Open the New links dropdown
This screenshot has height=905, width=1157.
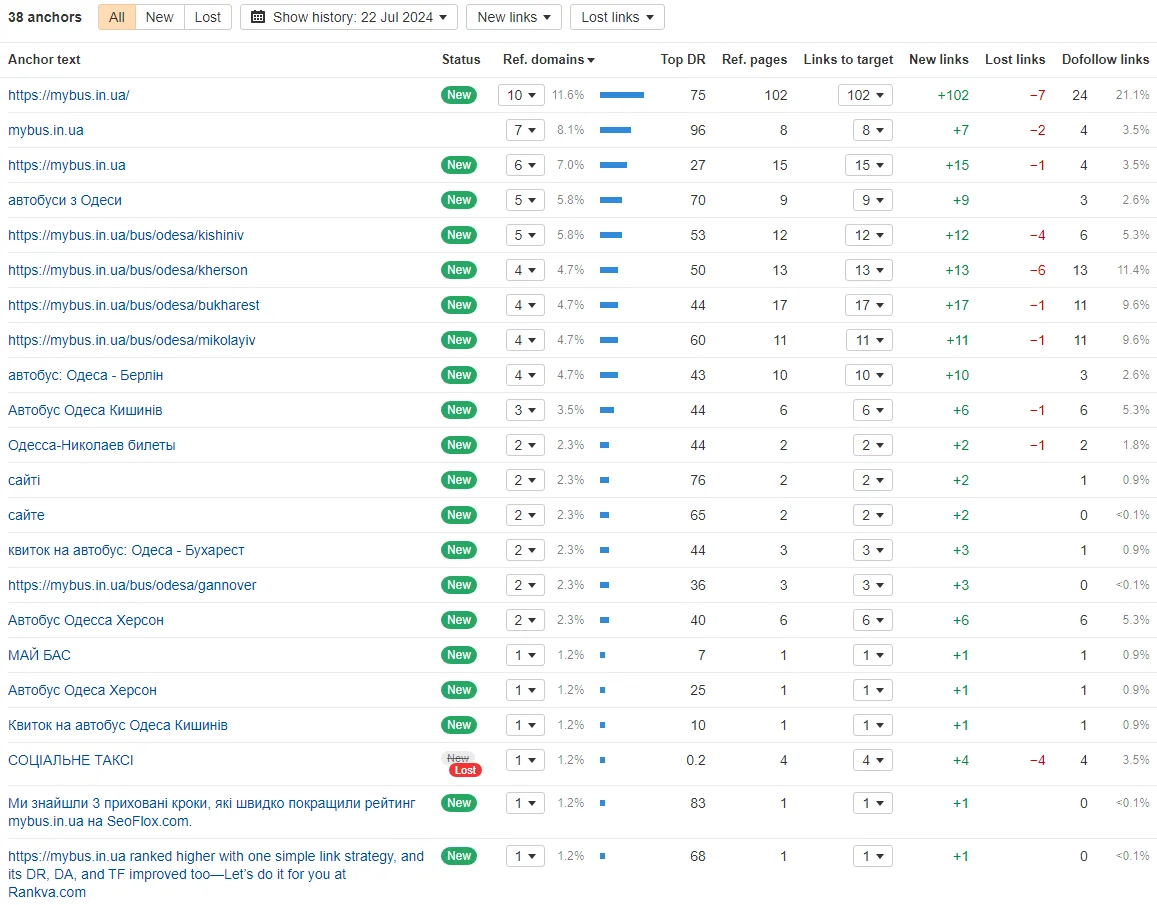pyautogui.click(x=514, y=17)
